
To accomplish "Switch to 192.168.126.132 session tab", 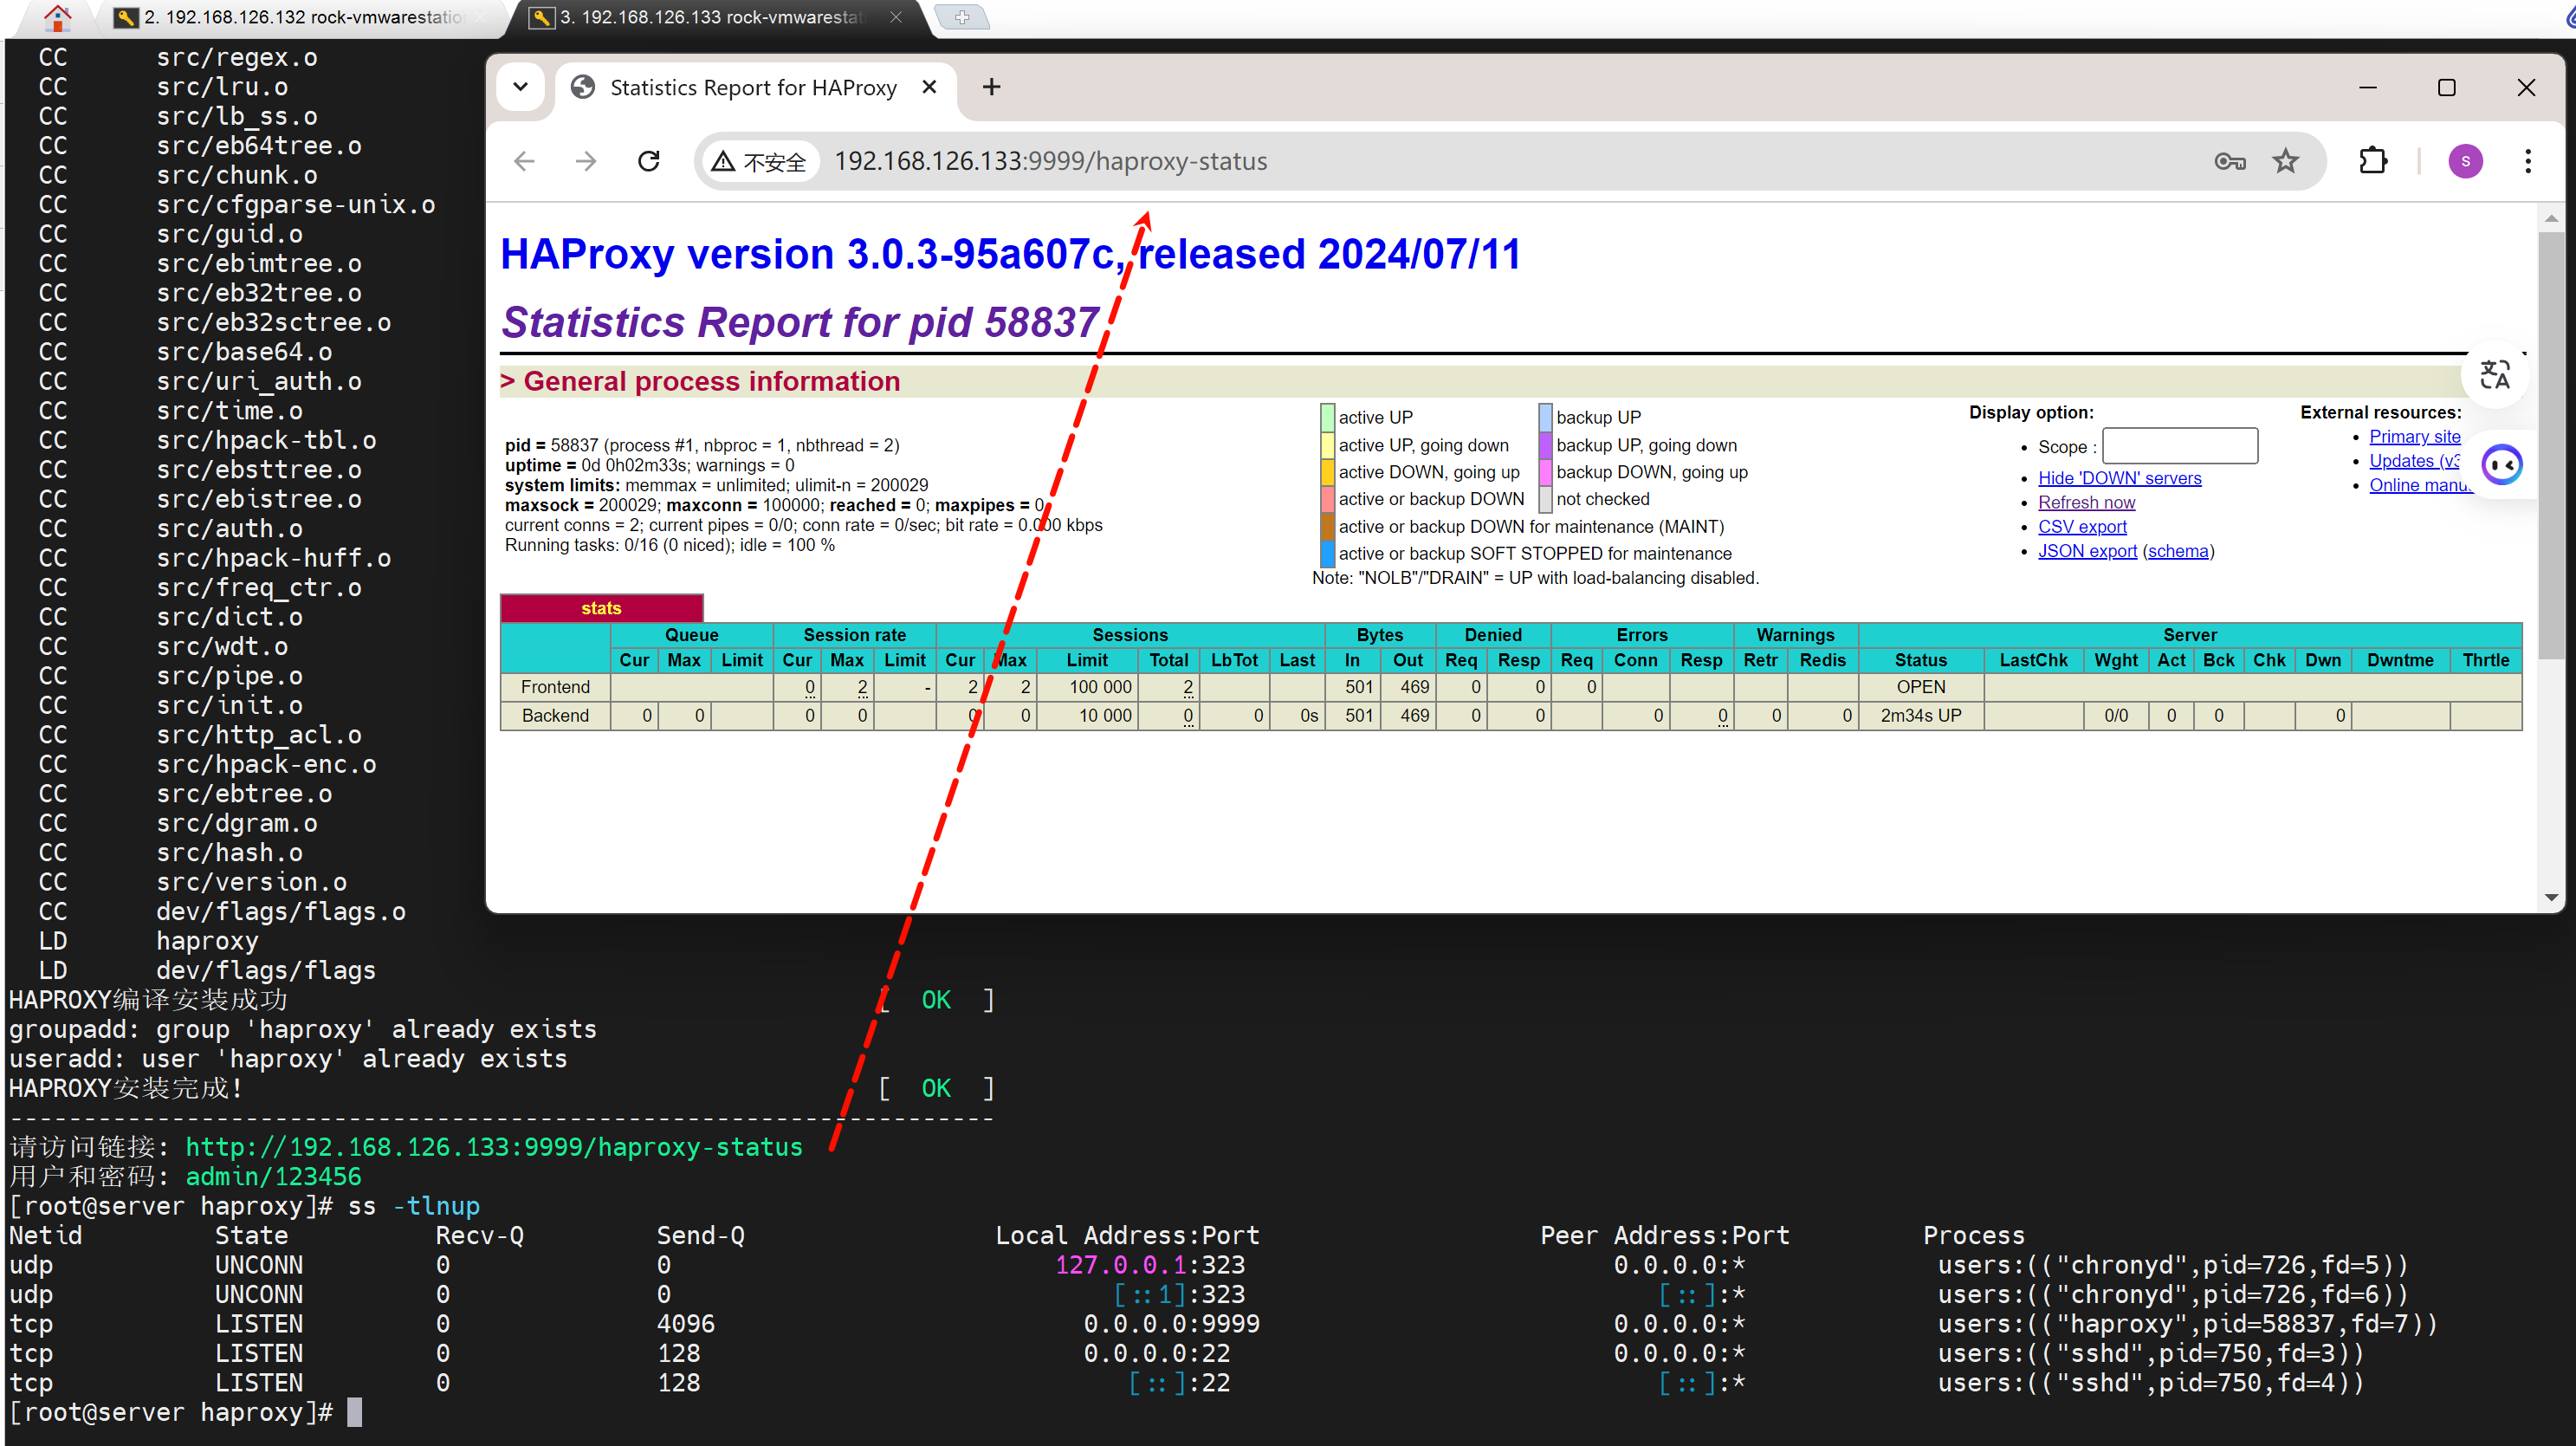I will point(300,17).
